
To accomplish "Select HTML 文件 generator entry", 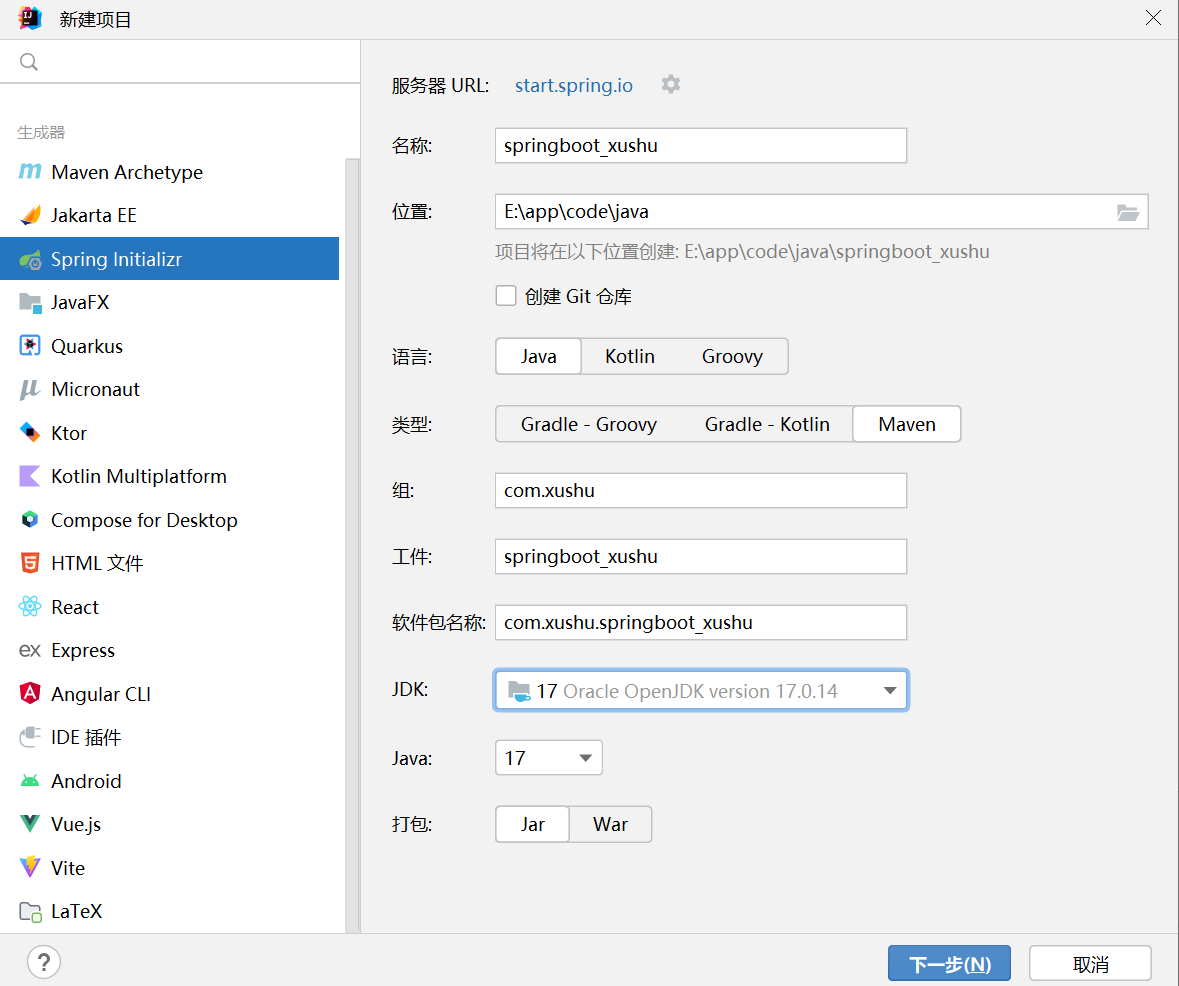I will click(170, 563).
